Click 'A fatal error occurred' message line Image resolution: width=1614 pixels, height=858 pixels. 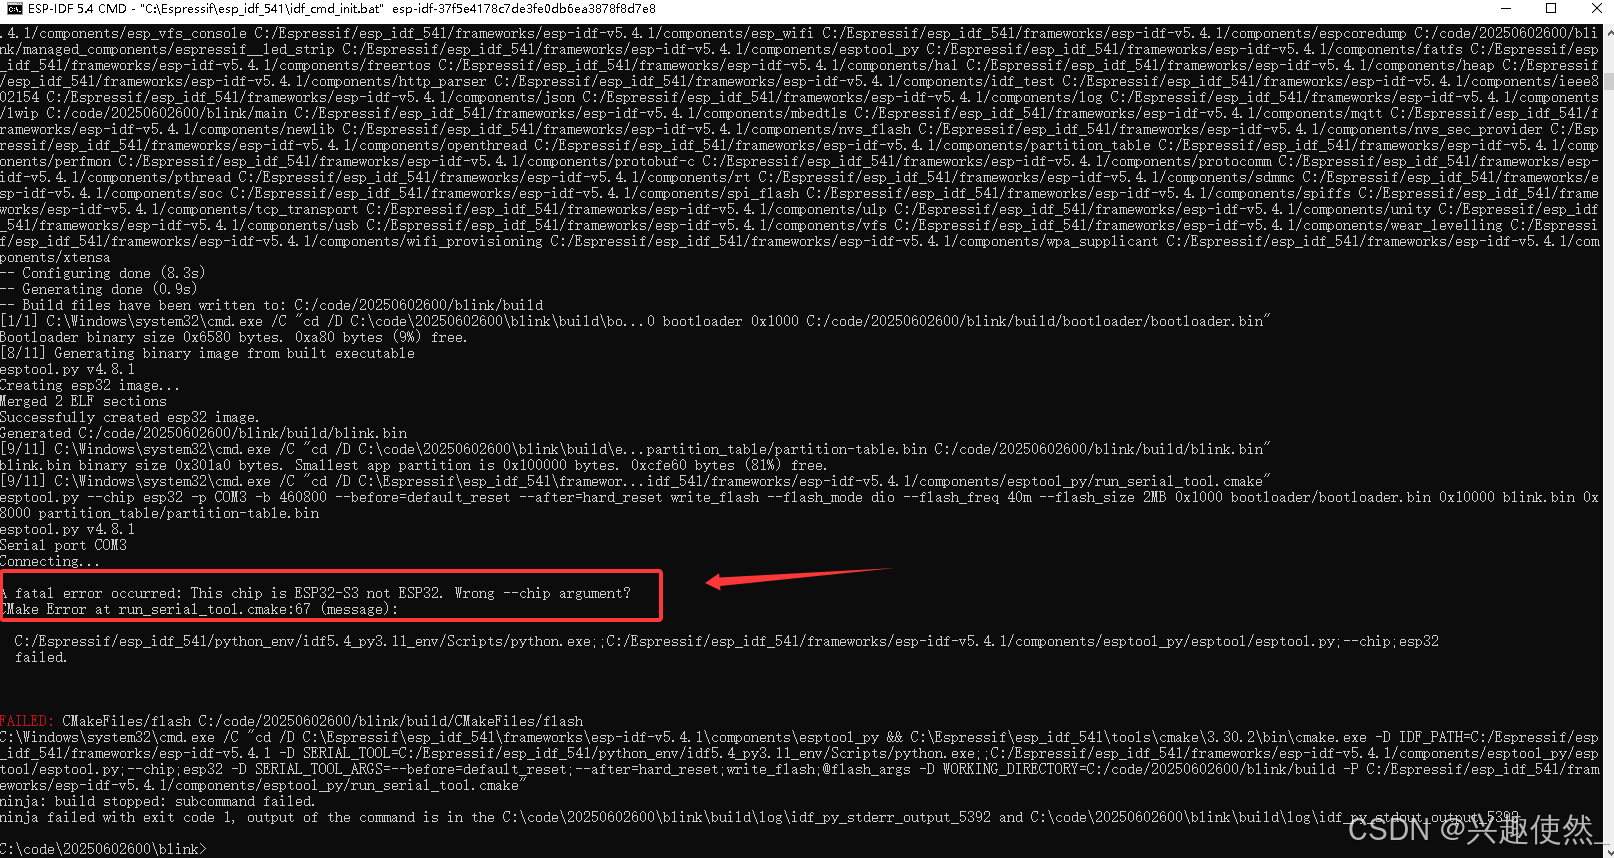click(316, 593)
